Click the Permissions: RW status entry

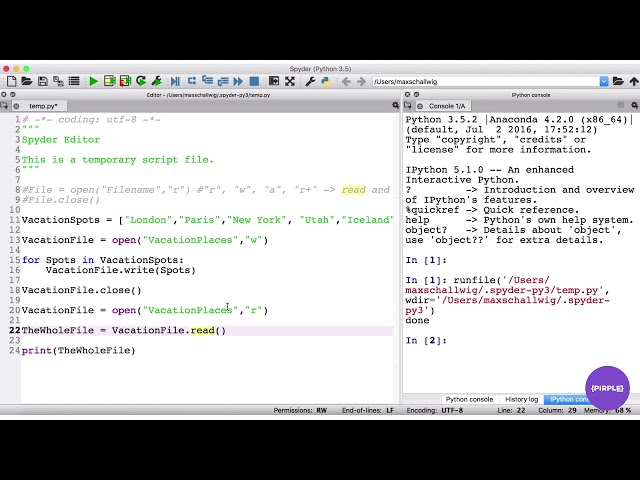tap(300, 410)
